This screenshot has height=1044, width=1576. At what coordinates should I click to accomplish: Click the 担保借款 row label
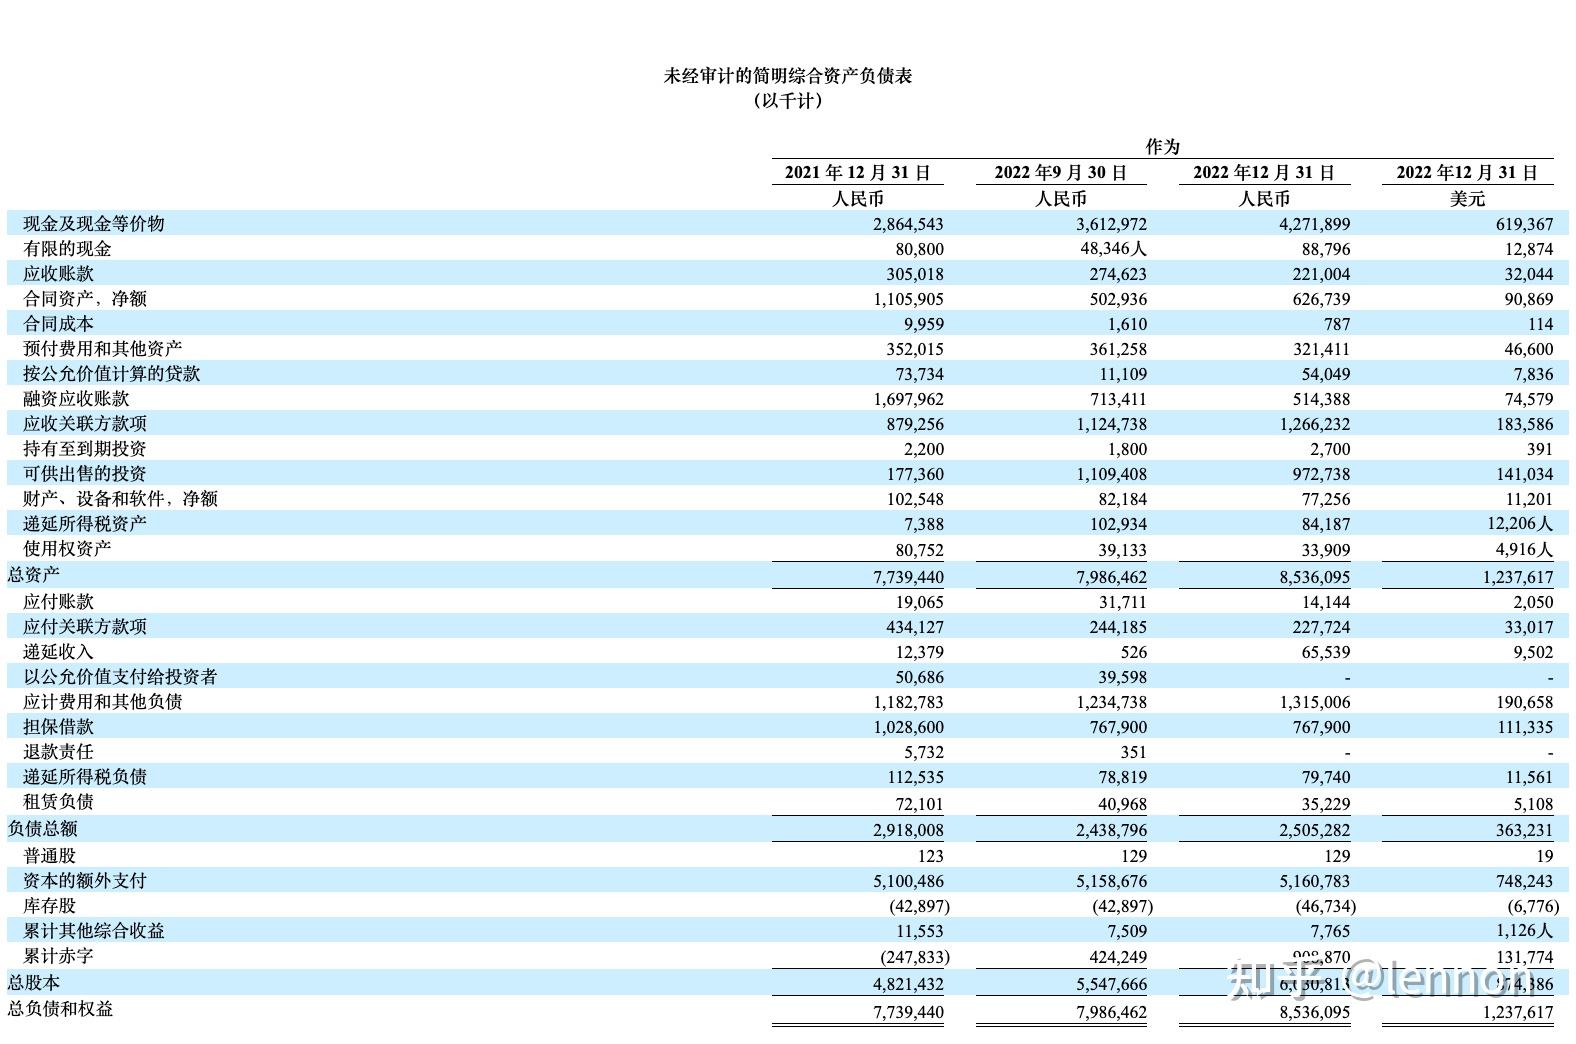pyautogui.click(x=58, y=726)
